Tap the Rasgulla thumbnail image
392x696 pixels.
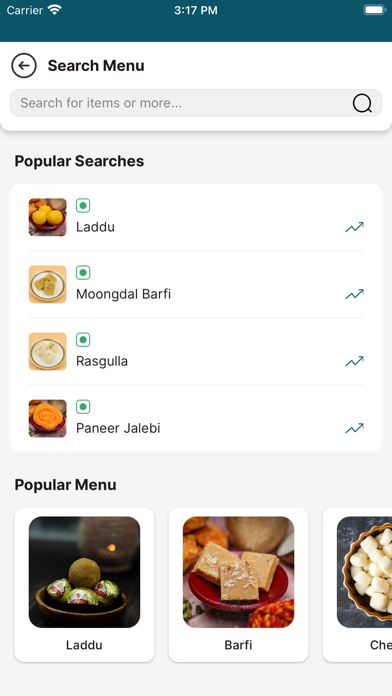pyautogui.click(x=48, y=352)
